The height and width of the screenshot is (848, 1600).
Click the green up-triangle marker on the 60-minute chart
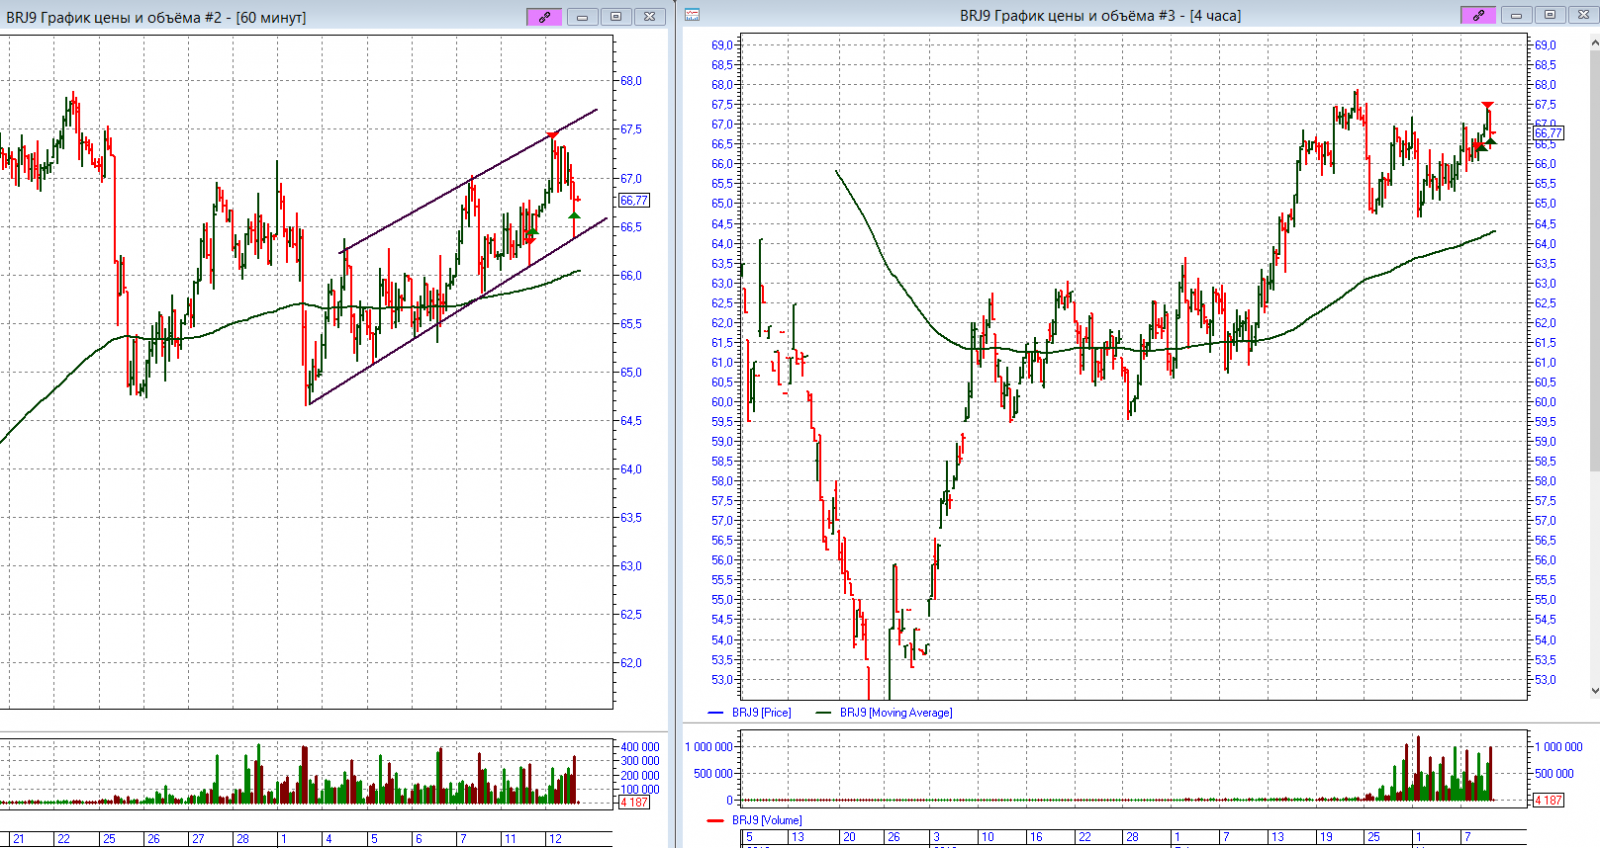574,215
